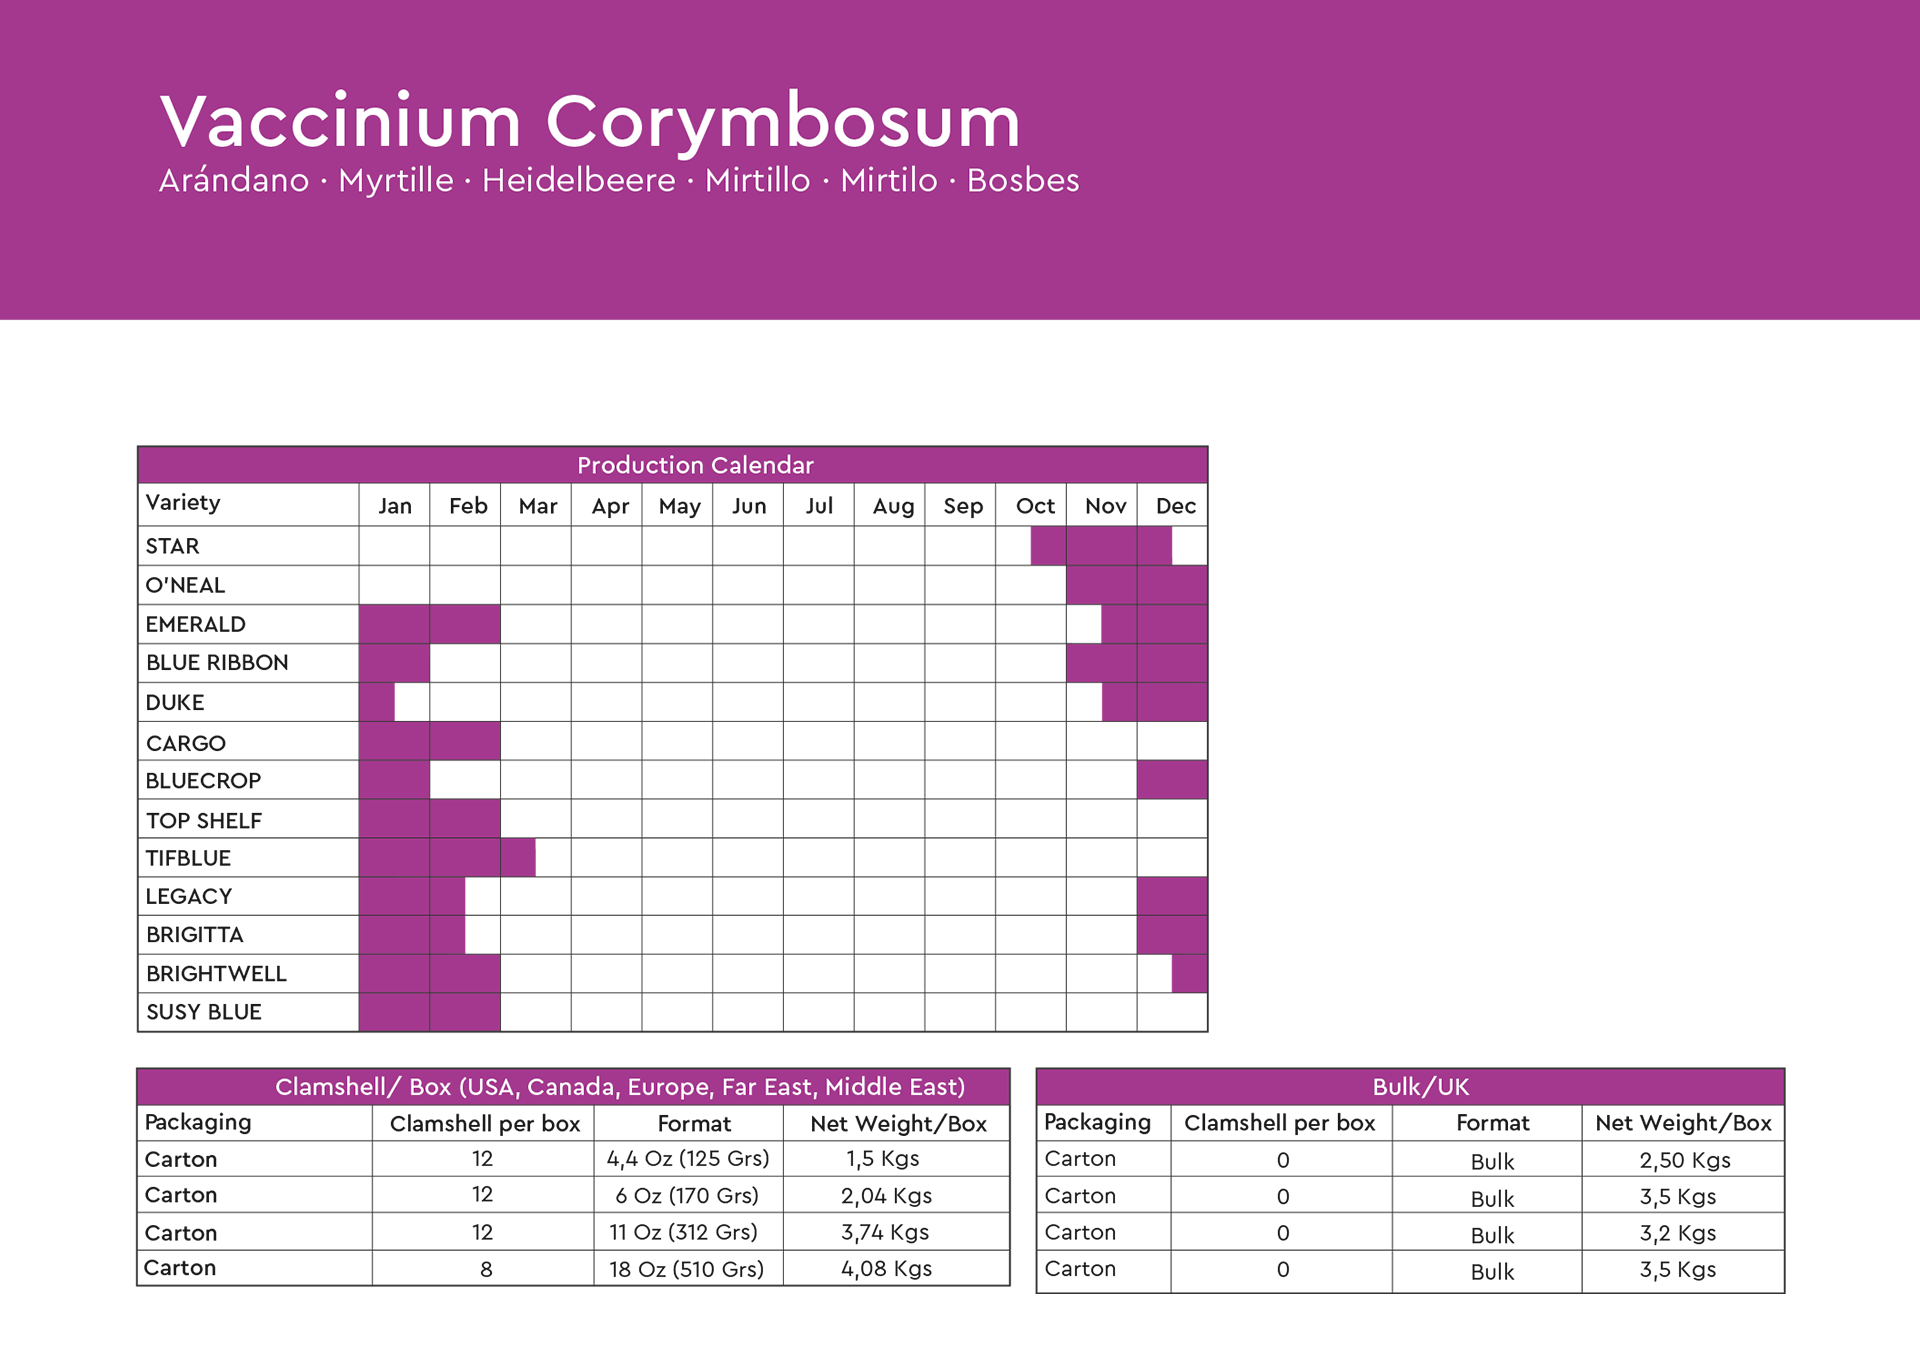Click the Feb month header
This screenshot has width=1920, height=1356.
pos(468,506)
